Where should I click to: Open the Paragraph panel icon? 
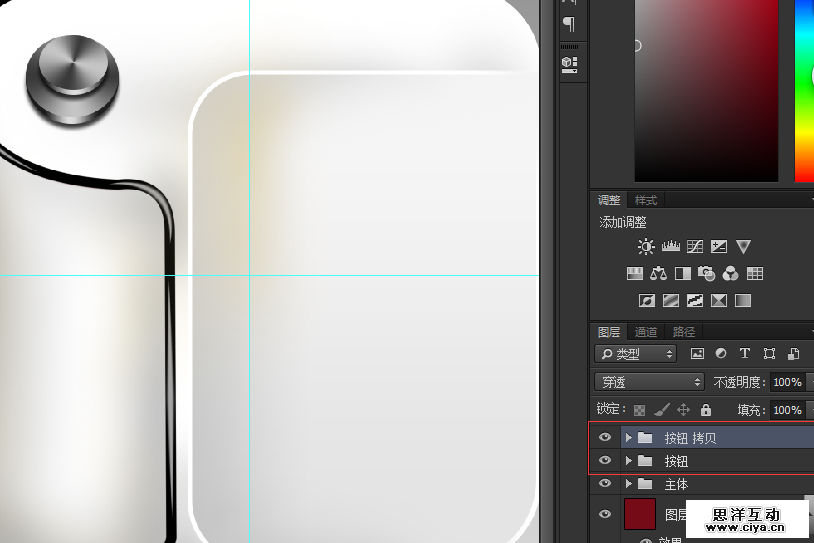click(x=569, y=23)
